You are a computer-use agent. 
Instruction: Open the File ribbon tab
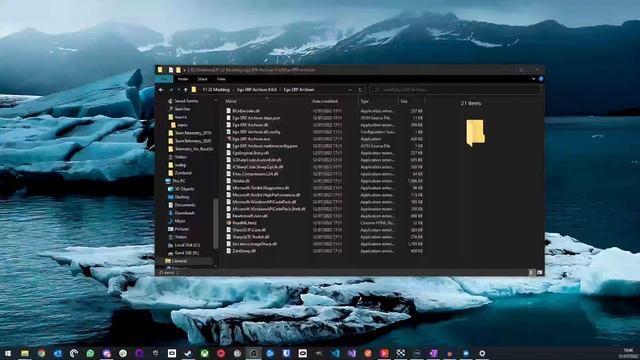[164, 79]
